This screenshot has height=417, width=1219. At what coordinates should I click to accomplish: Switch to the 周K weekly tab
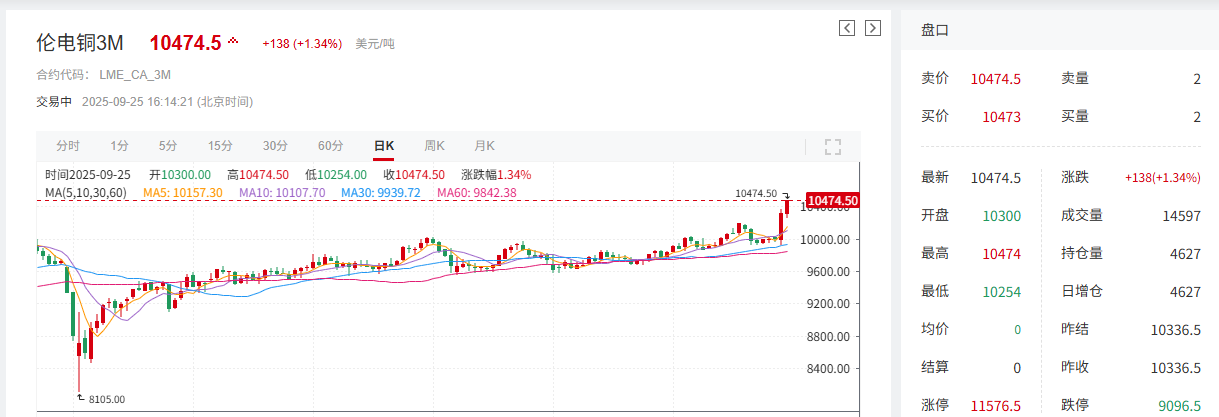434,146
